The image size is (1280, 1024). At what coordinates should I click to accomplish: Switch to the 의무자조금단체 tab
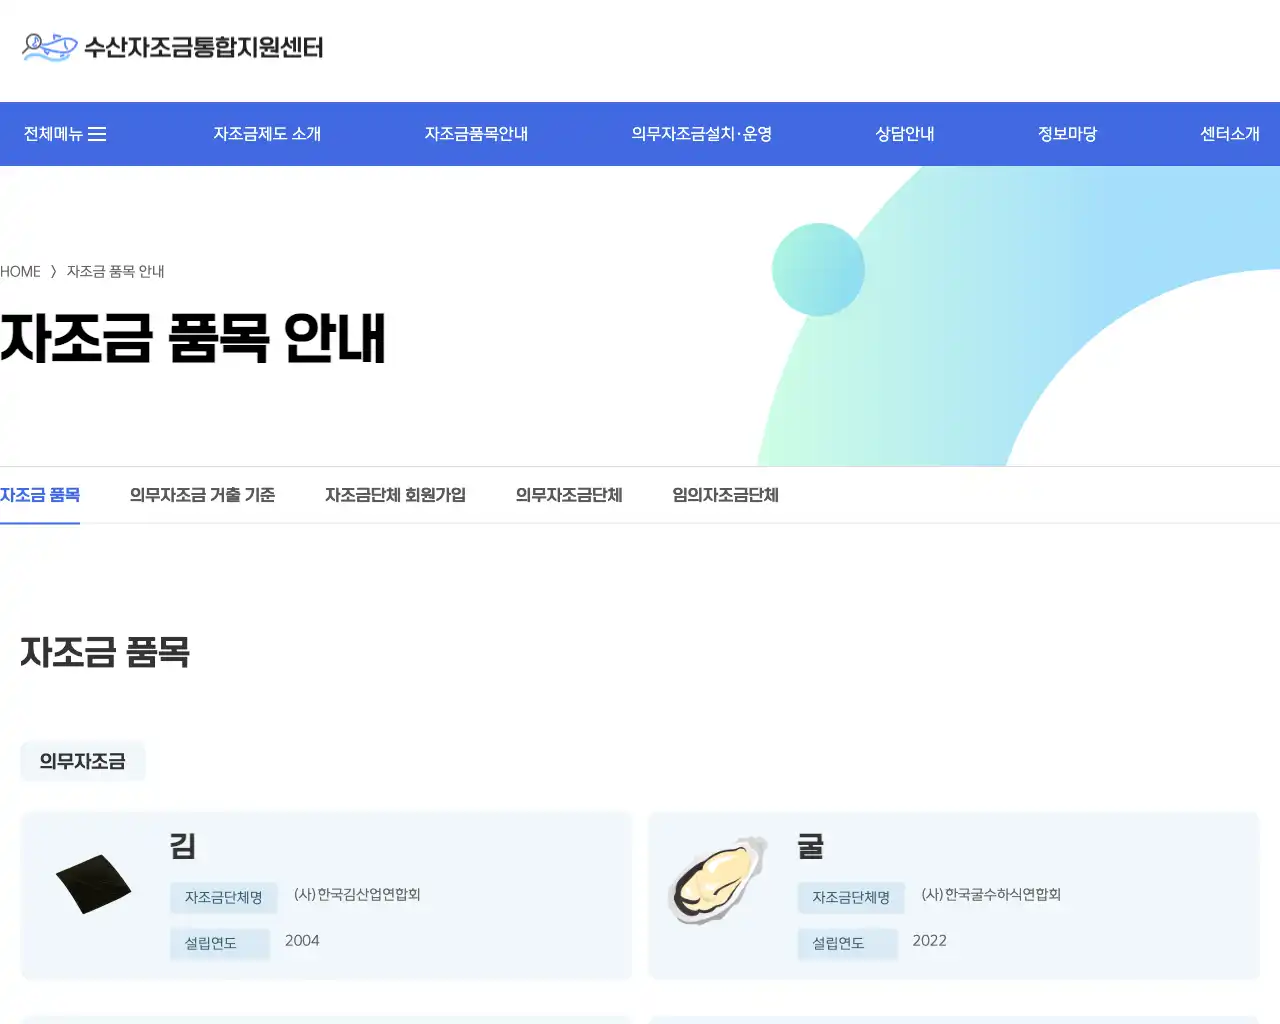568,495
